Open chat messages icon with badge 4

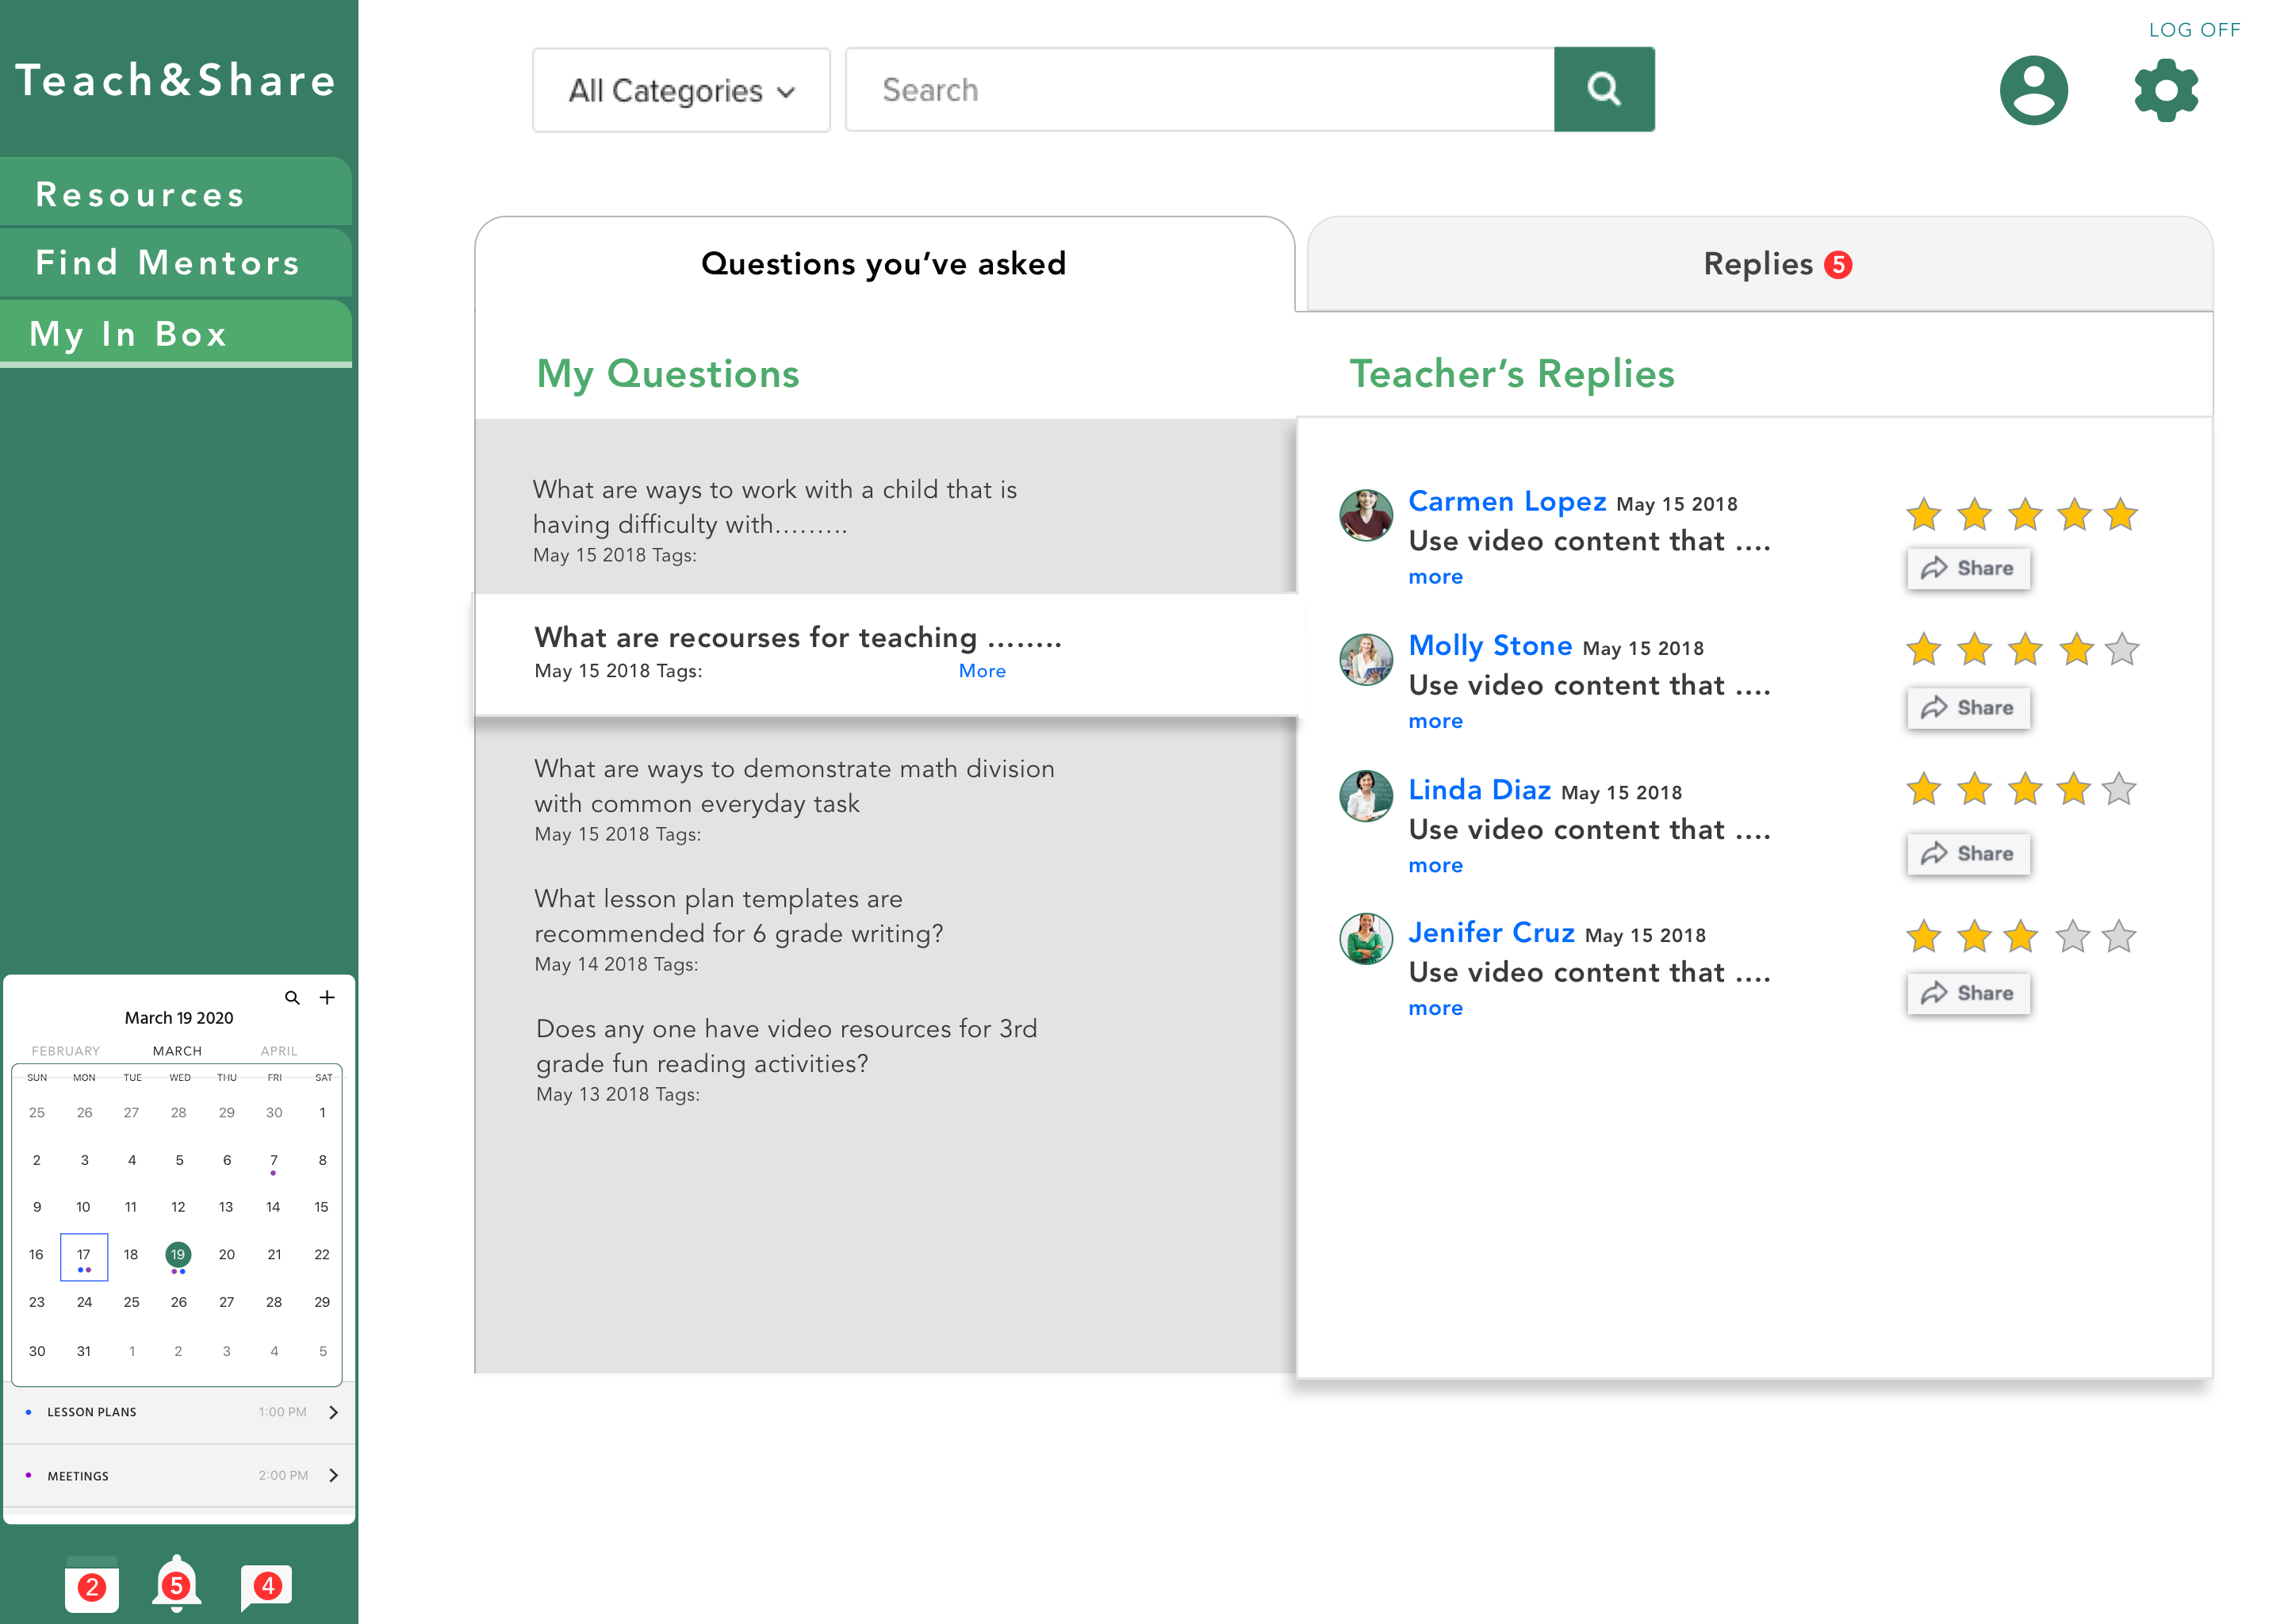click(266, 1586)
